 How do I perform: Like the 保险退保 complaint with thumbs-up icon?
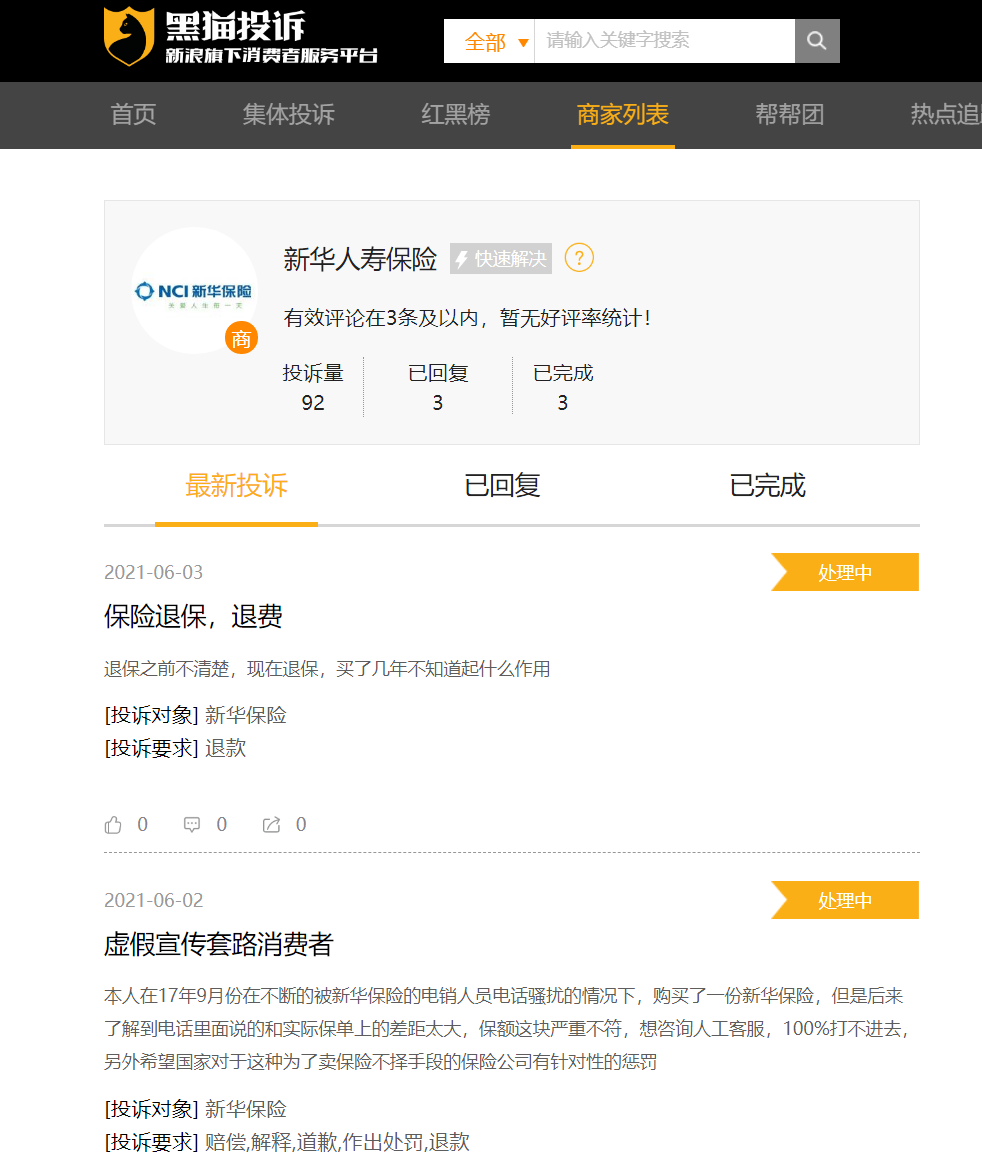pos(113,825)
